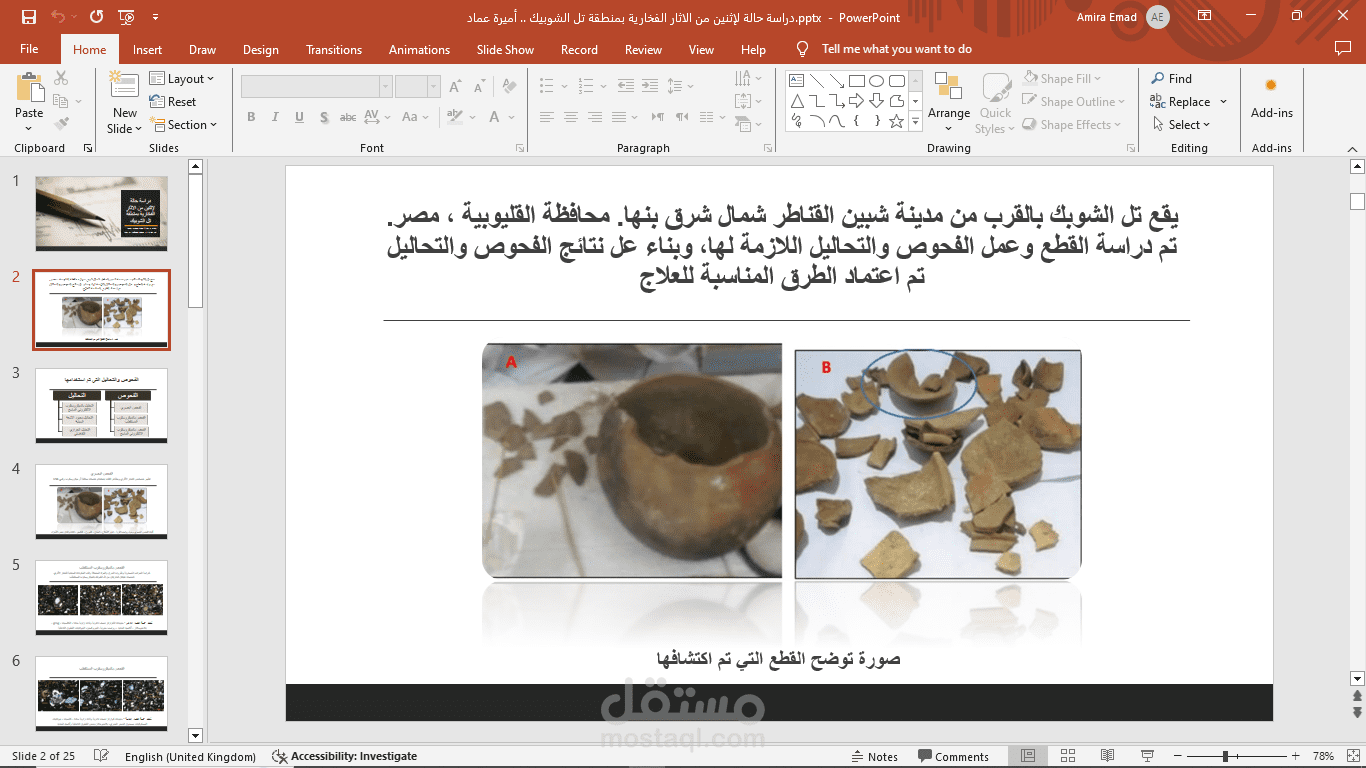Switch to the Slide Show tab
Viewport: 1366px width, 768px height.
tap(505, 49)
